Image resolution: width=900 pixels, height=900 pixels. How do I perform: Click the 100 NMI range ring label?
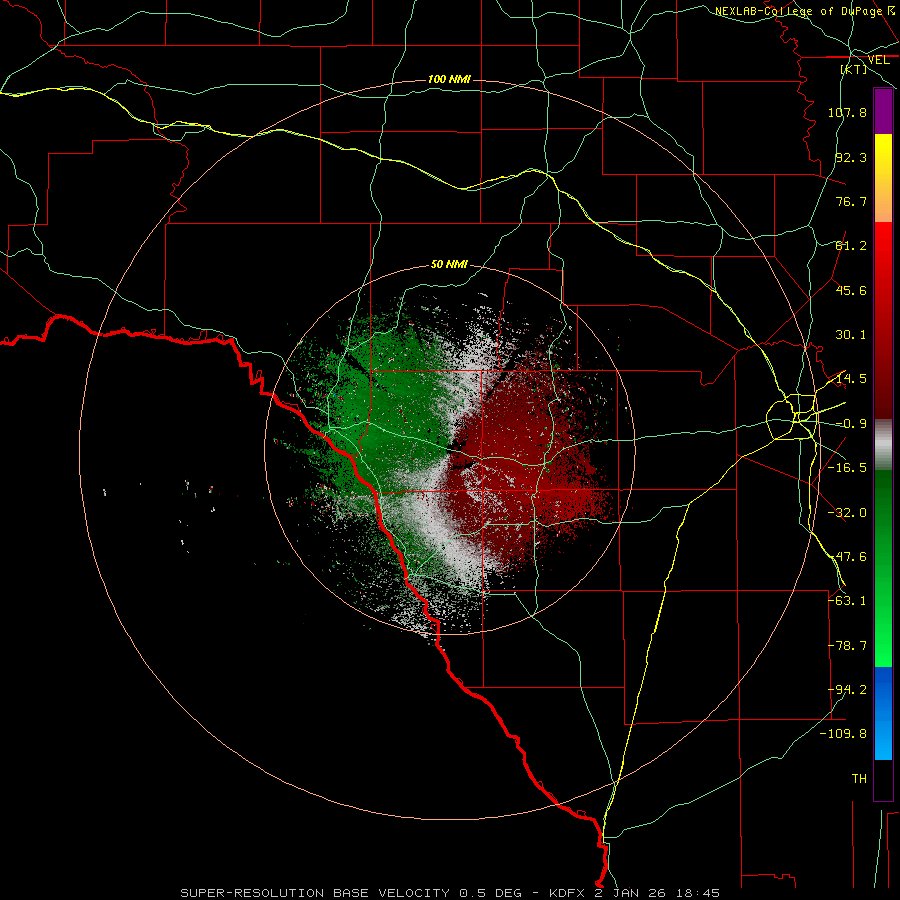point(449,79)
